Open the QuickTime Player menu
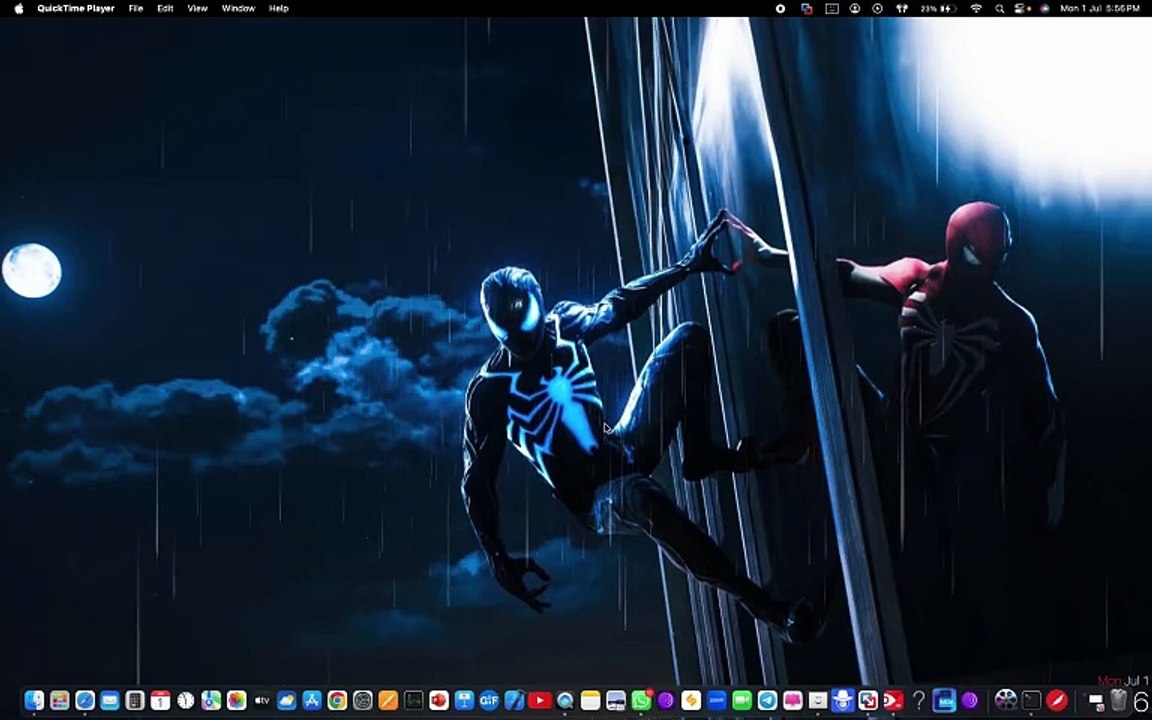1152x720 pixels. click(76, 9)
